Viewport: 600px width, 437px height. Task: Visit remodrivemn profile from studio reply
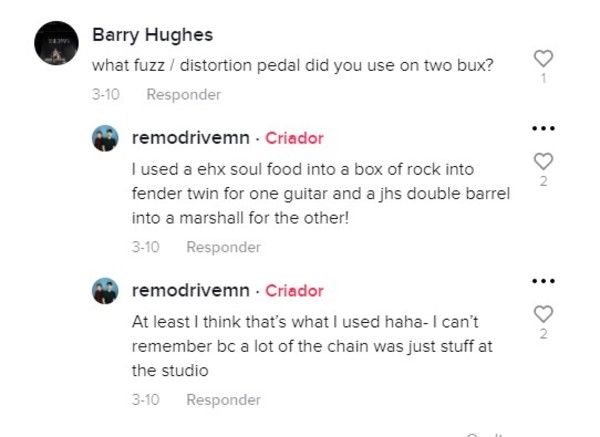191,290
